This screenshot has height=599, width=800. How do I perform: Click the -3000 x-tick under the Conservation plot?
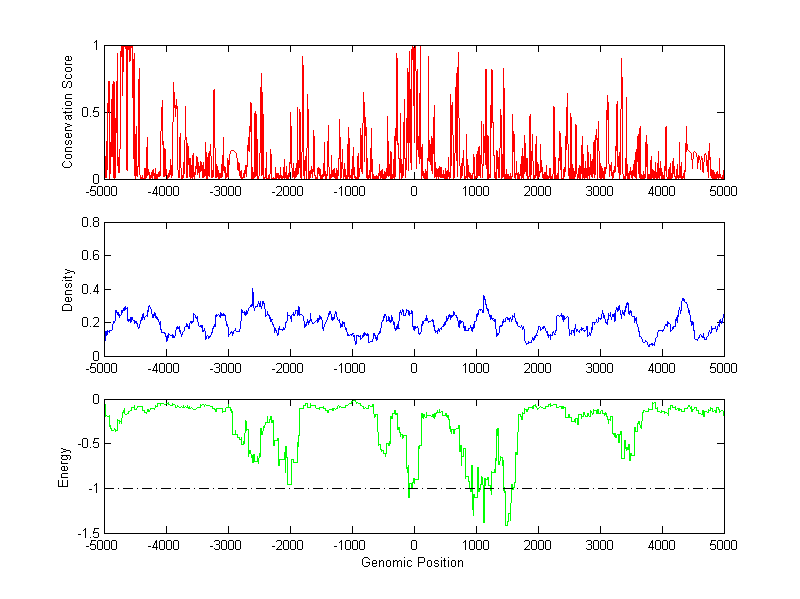click(228, 191)
